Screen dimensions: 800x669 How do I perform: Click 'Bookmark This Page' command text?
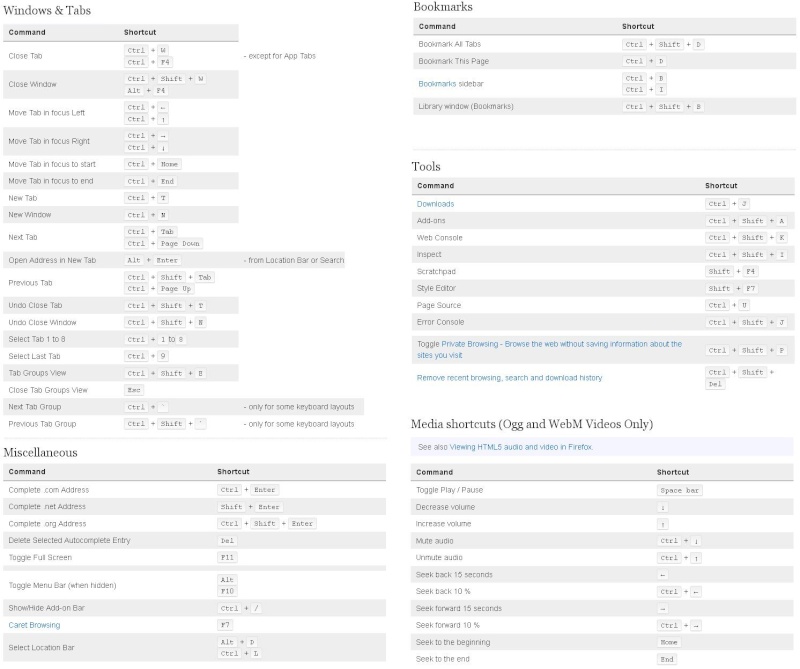click(x=454, y=61)
